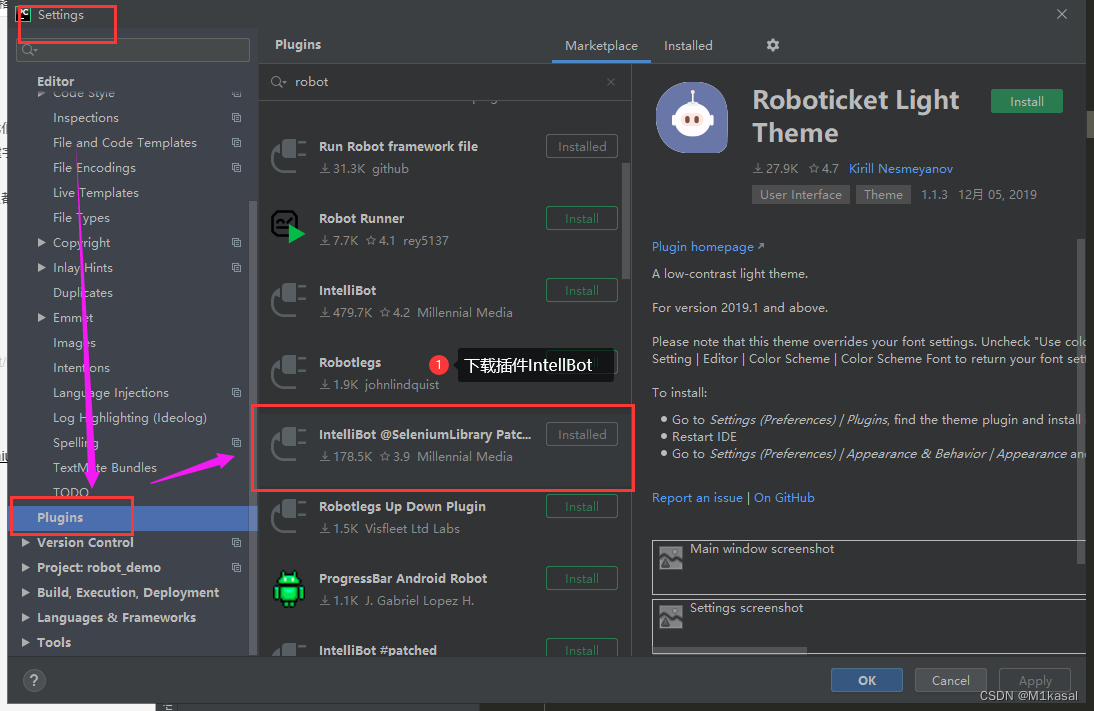The image size is (1094, 711).
Task: Click the Settings screenshot image placeholder
Action: tap(670, 616)
